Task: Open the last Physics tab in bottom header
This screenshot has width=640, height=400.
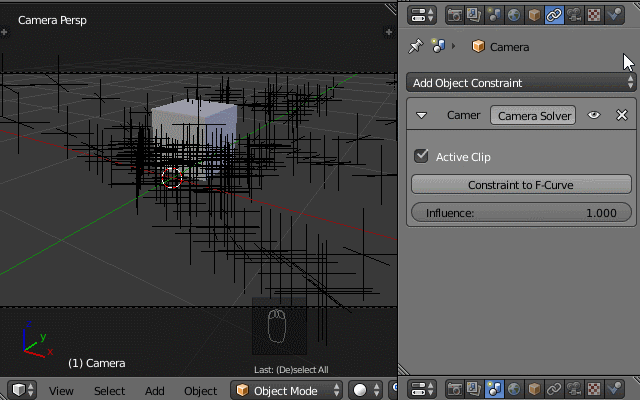Action: pos(614,389)
